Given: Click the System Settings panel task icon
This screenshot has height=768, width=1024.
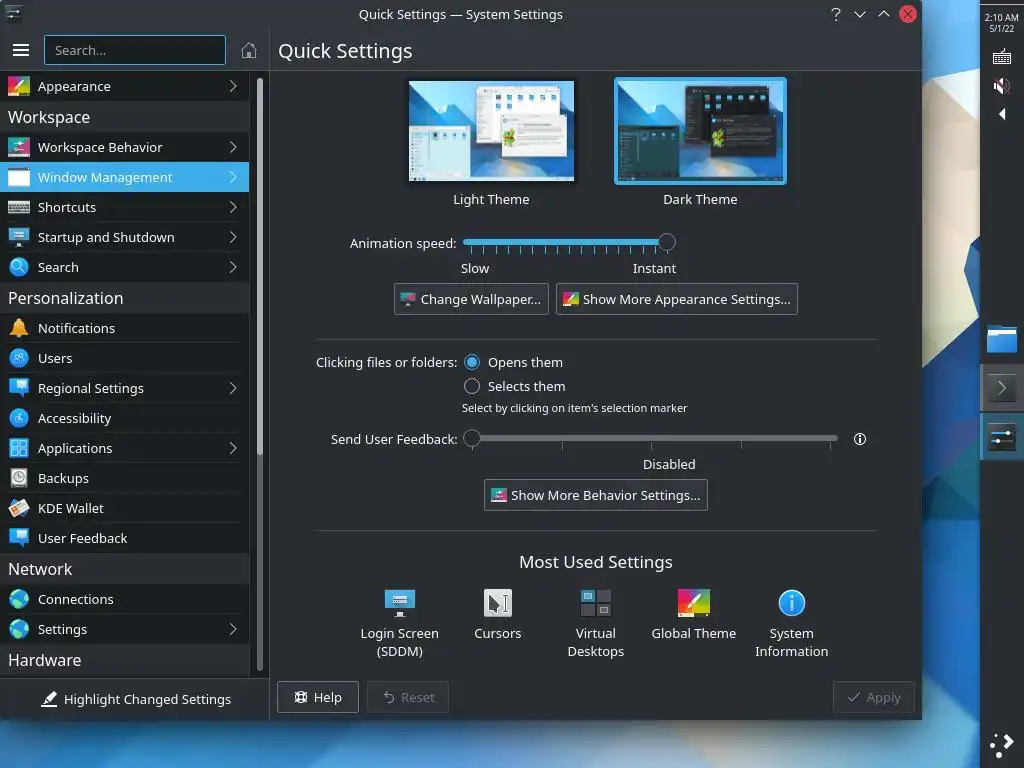Looking at the screenshot, I should pos(1001,437).
